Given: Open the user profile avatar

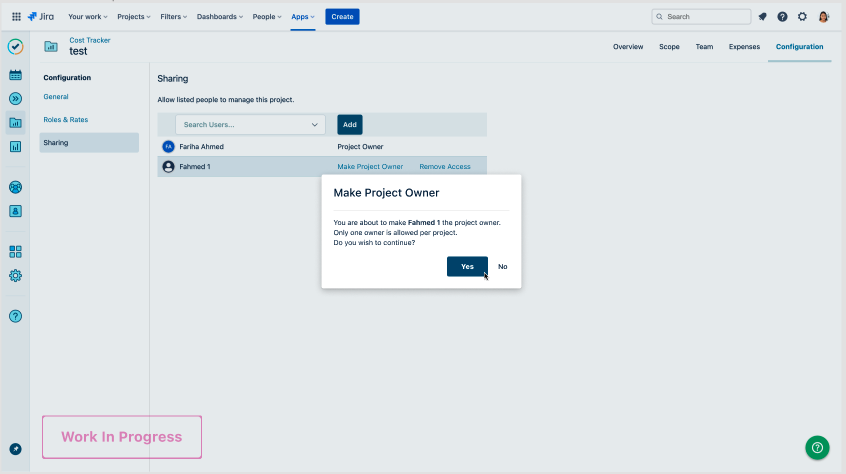Looking at the screenshot, I should click(824, 17).
